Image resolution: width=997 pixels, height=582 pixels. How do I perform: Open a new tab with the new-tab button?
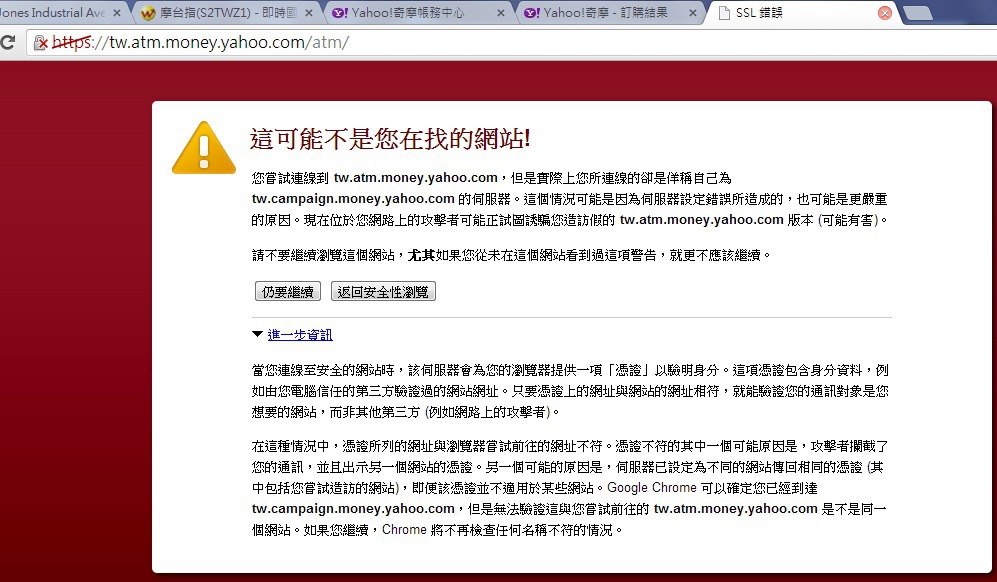click(x=918, y=13)
